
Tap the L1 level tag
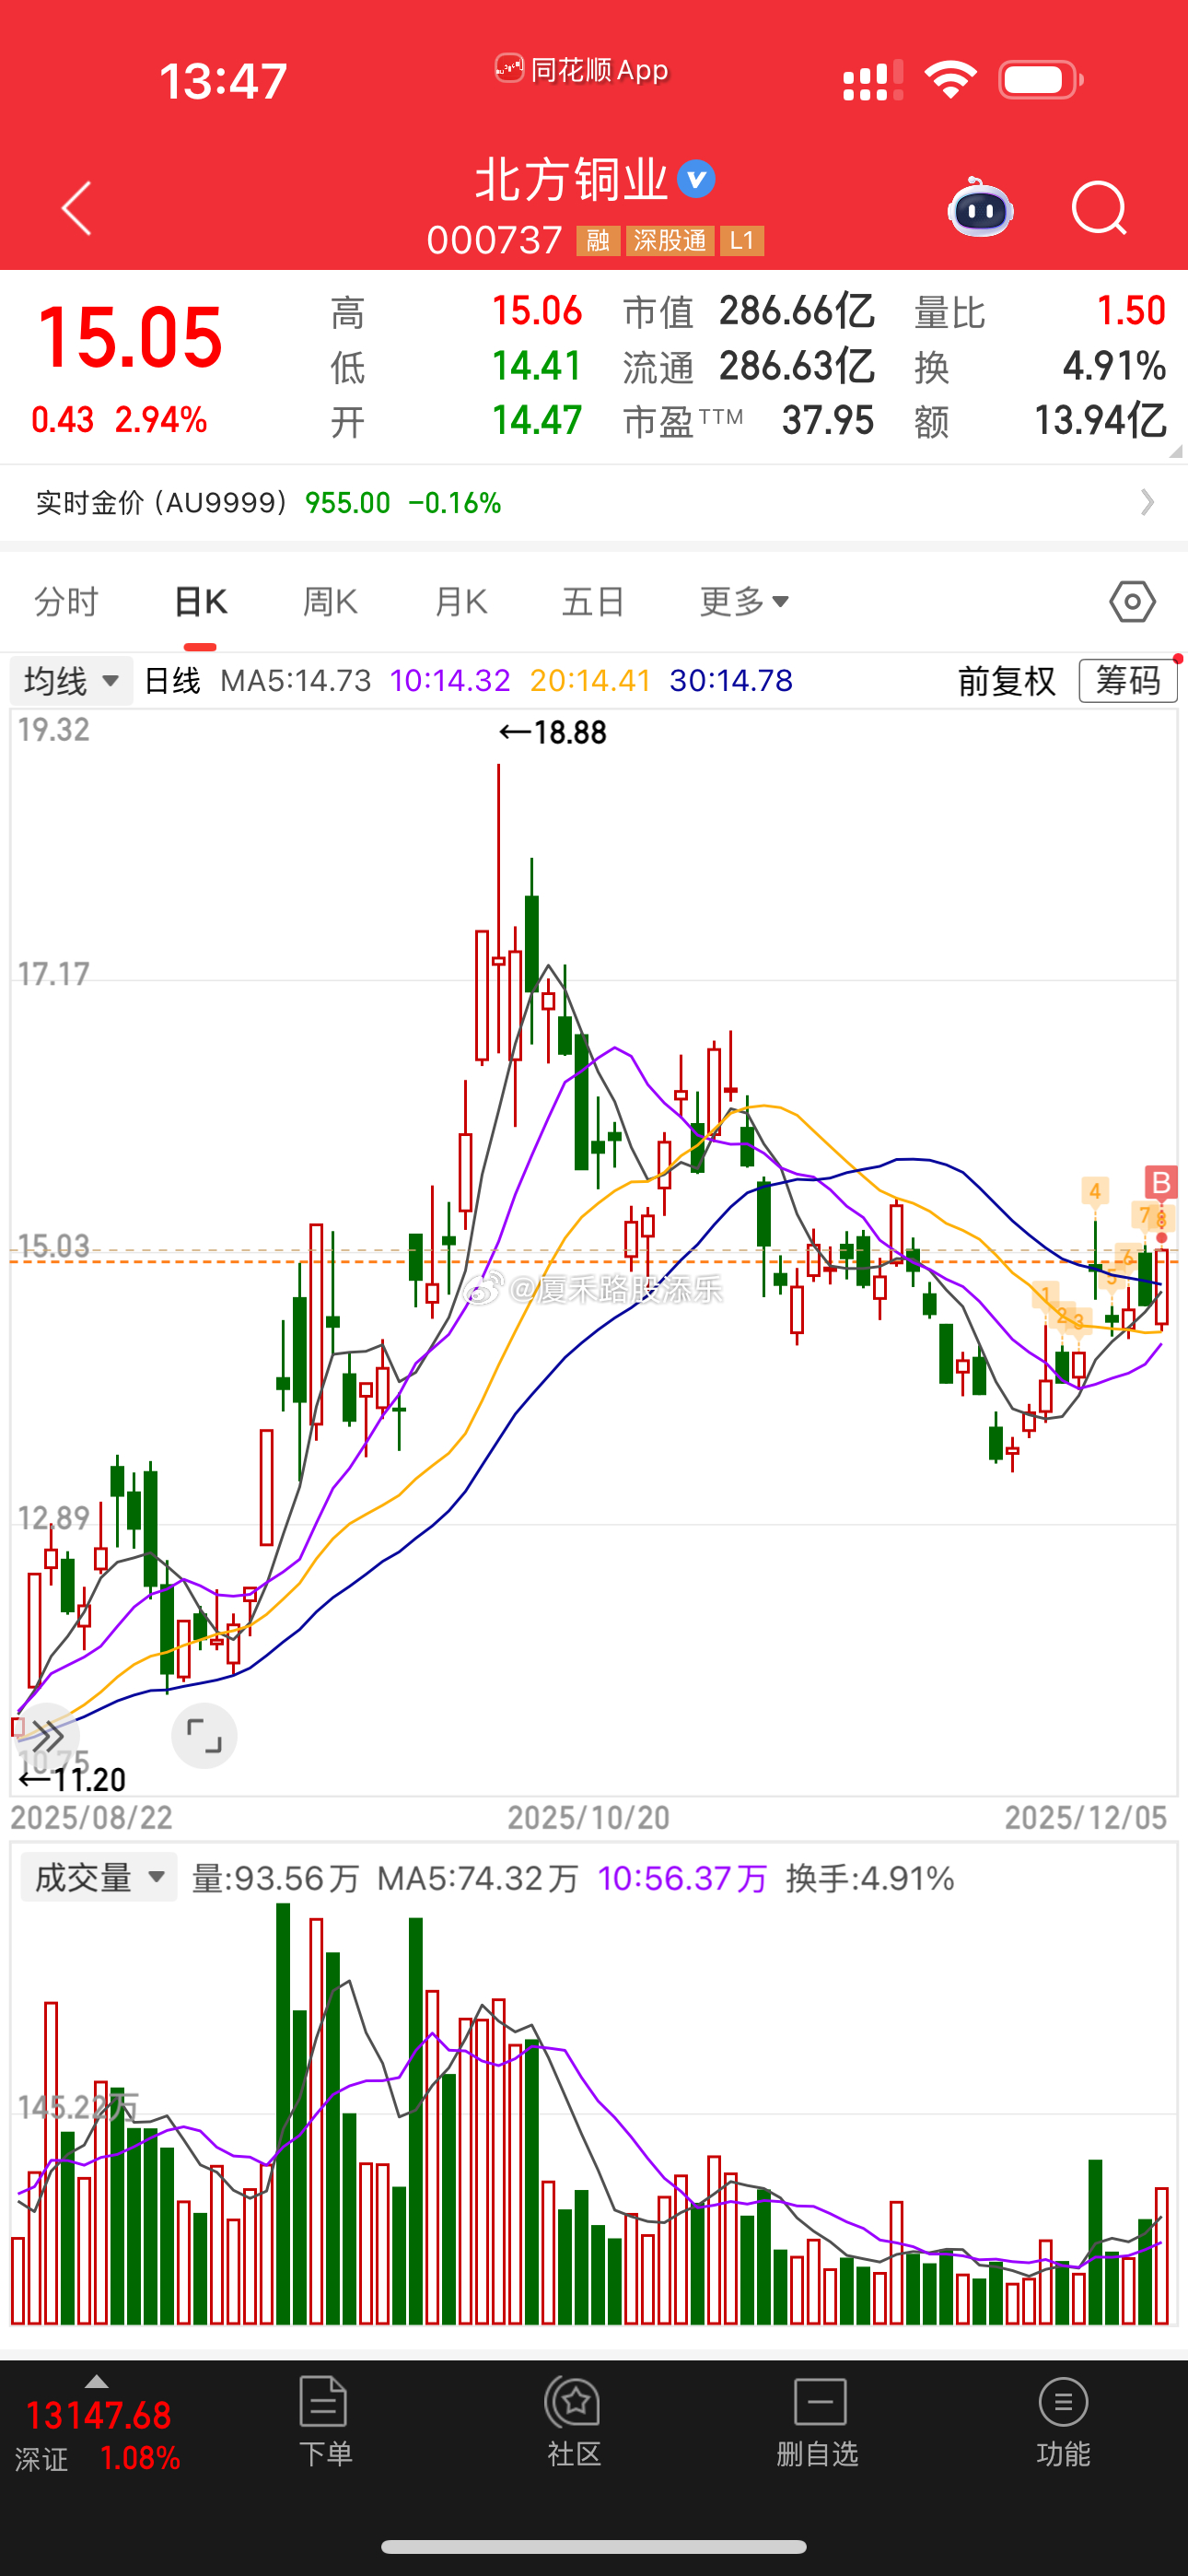click(x=742, y=241)
